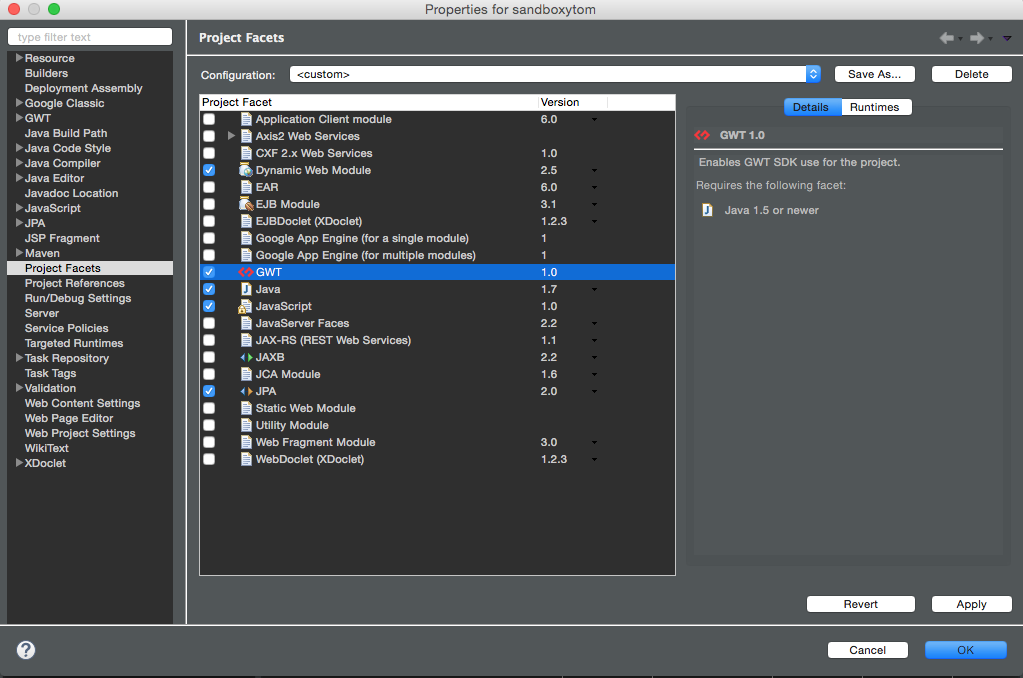Screen dimensions: 1023x678
Task: Click the Save As... button
Action: 874,74
